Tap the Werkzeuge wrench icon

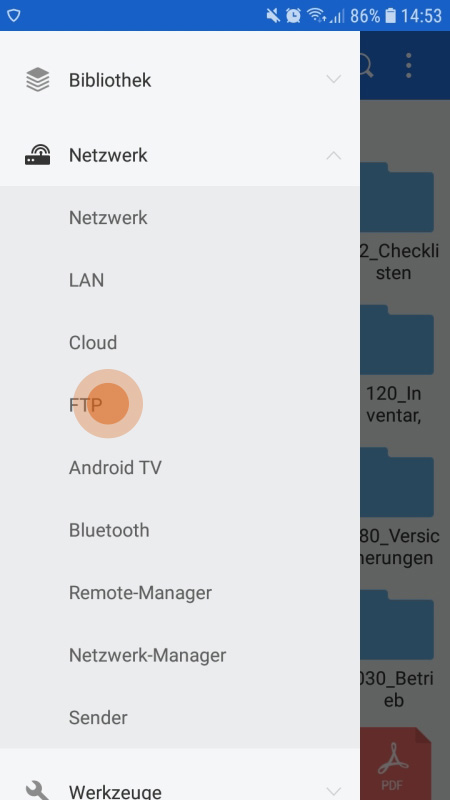(x=38, y=791)
